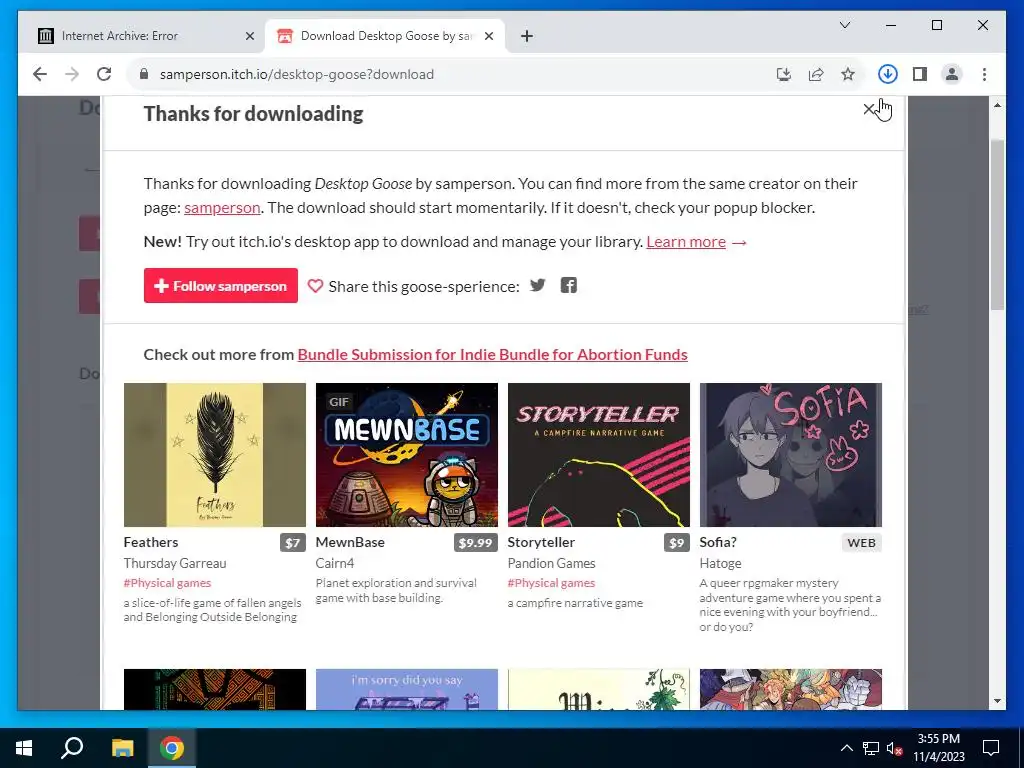Open a new browser tab
The width and height of the screenshot is (1024, 768).
(527, 36)
